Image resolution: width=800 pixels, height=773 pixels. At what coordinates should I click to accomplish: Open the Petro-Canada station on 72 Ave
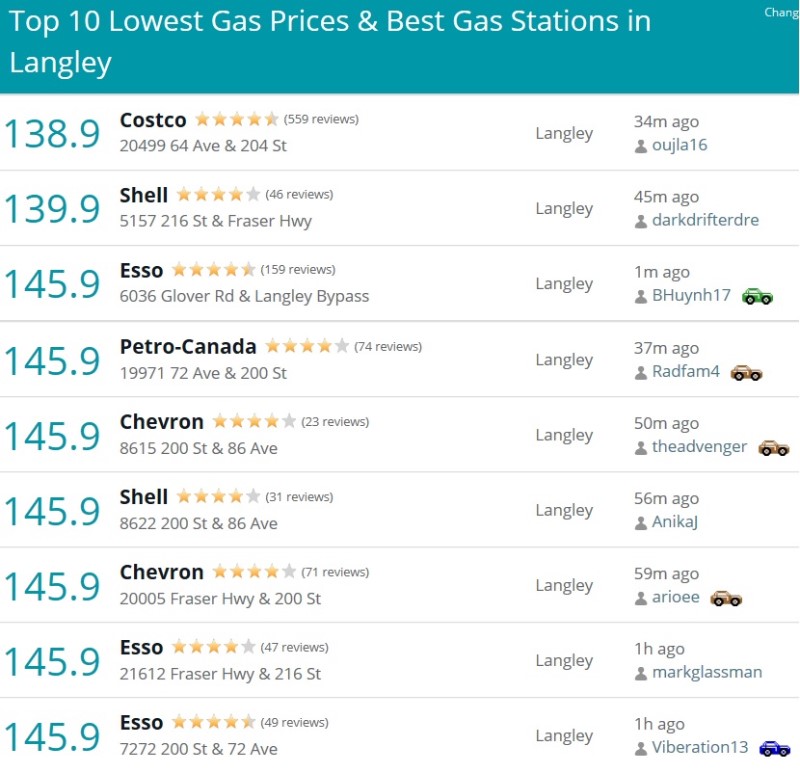(188, 347)
